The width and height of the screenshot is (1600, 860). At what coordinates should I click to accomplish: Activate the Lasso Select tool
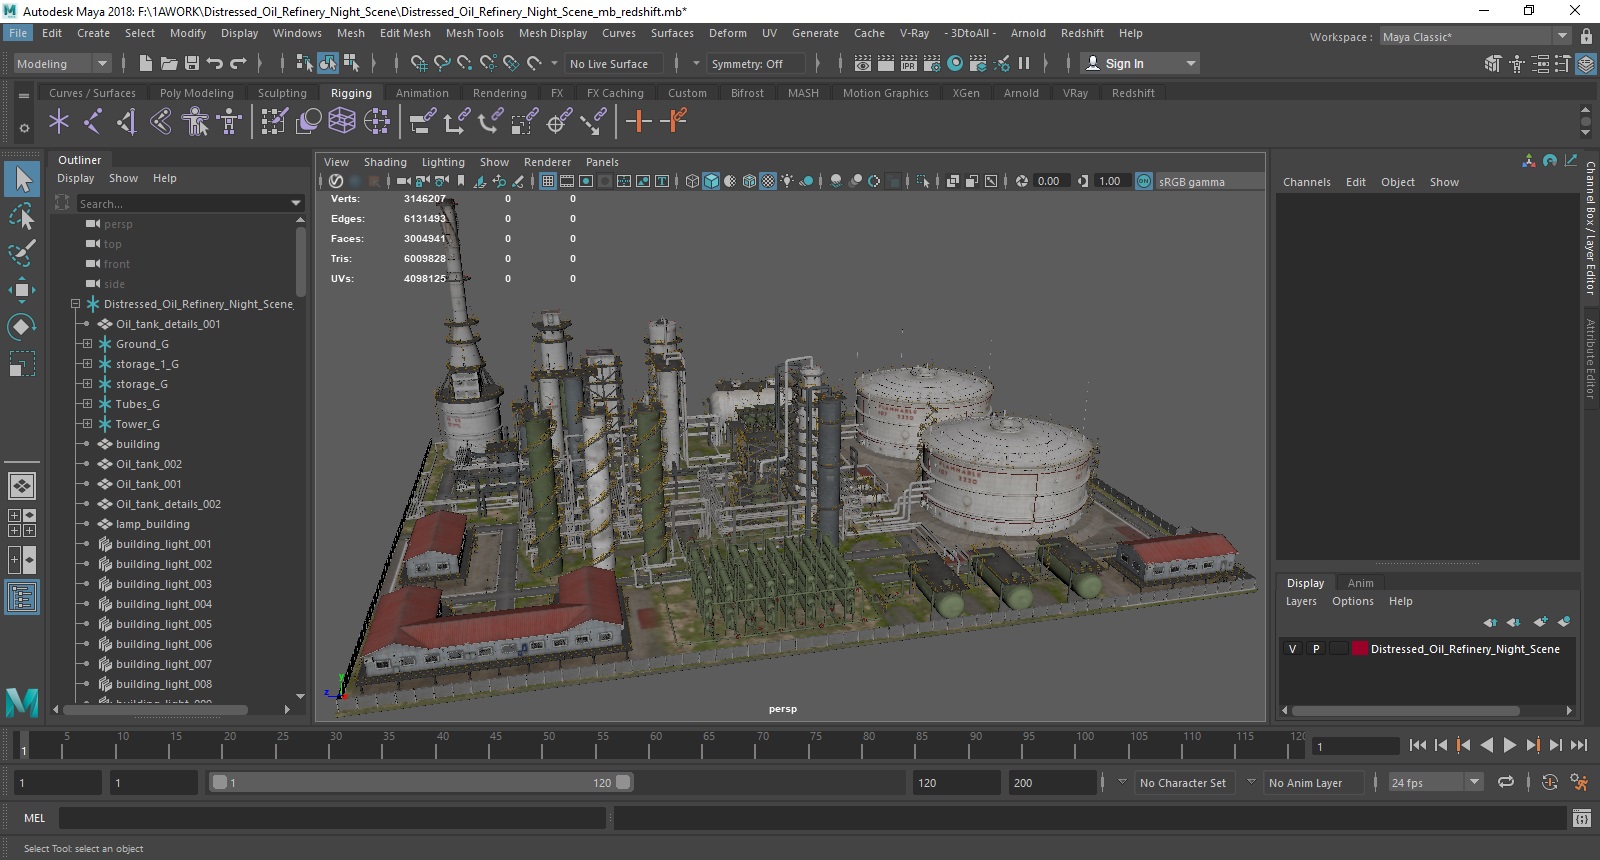coord(21,216)
